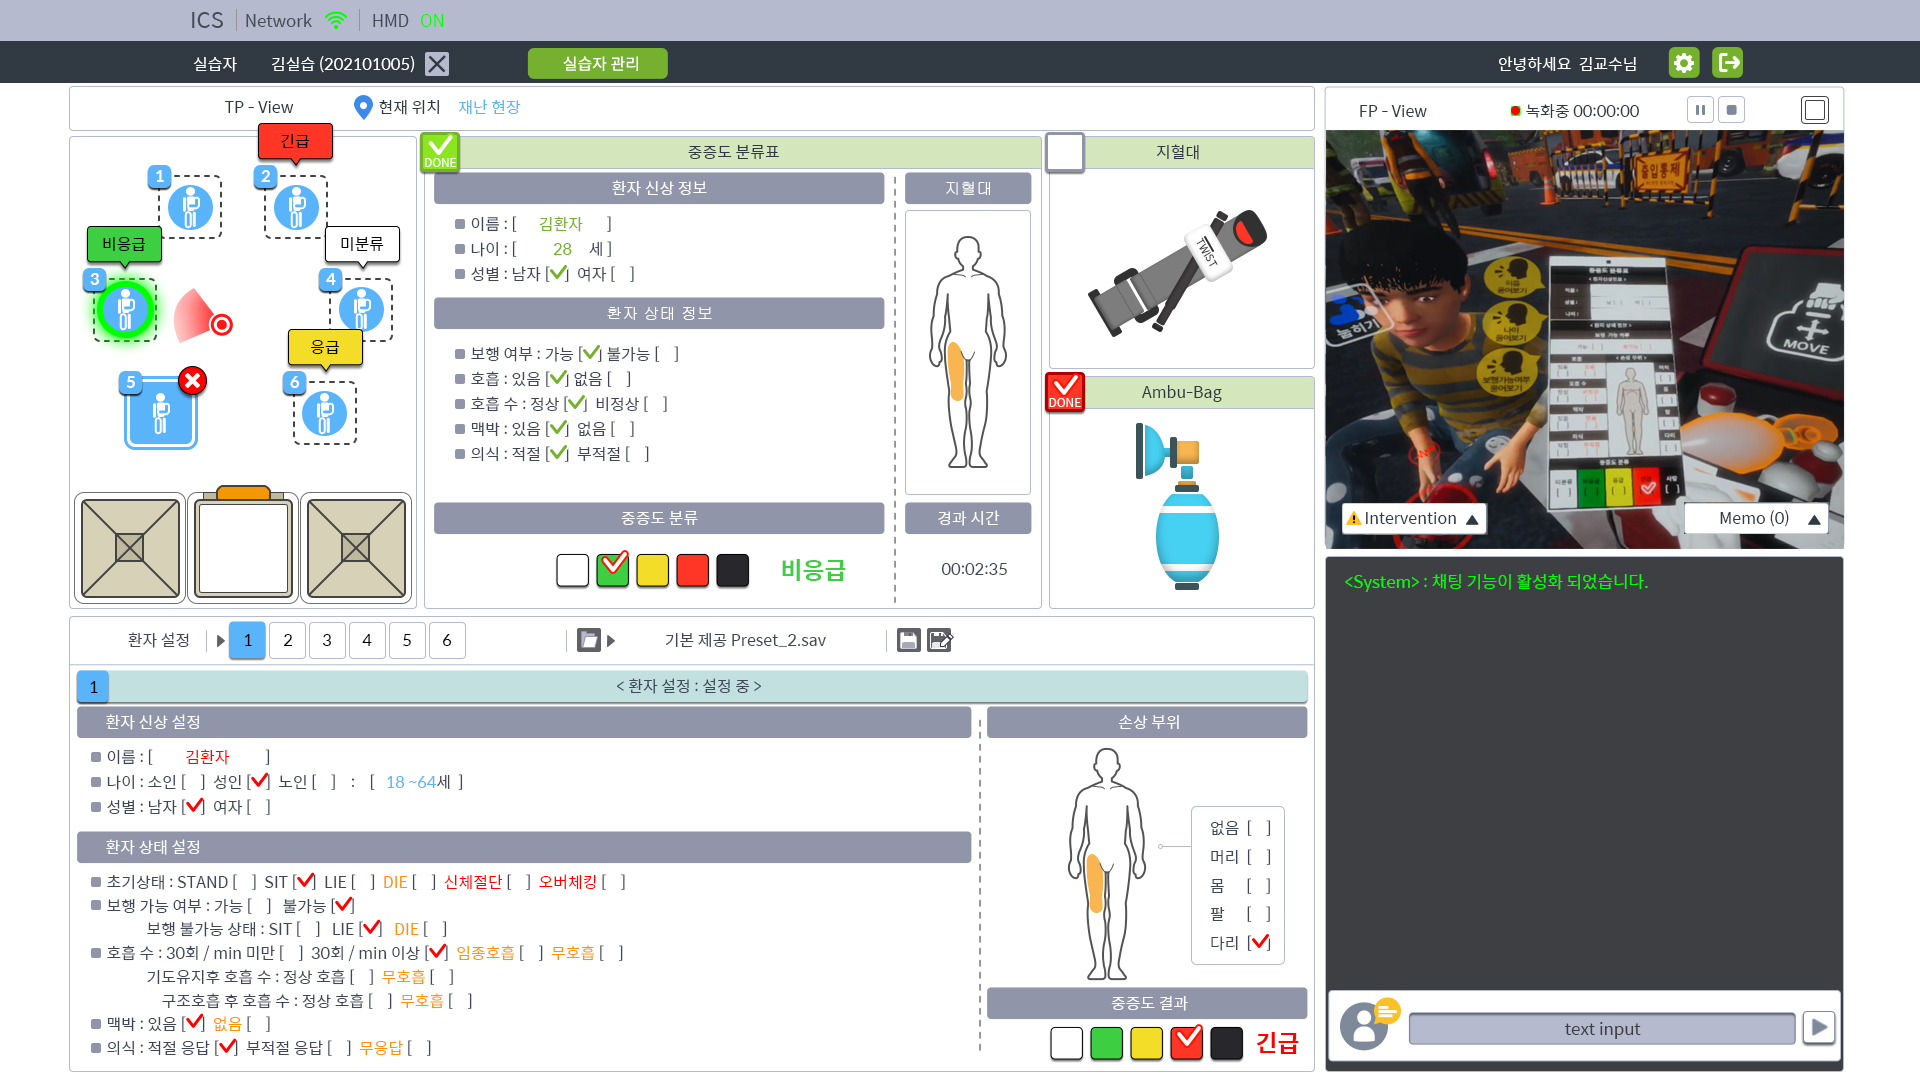
Task: Open settings gear icon in header
Action: (x=1684, y=63)
